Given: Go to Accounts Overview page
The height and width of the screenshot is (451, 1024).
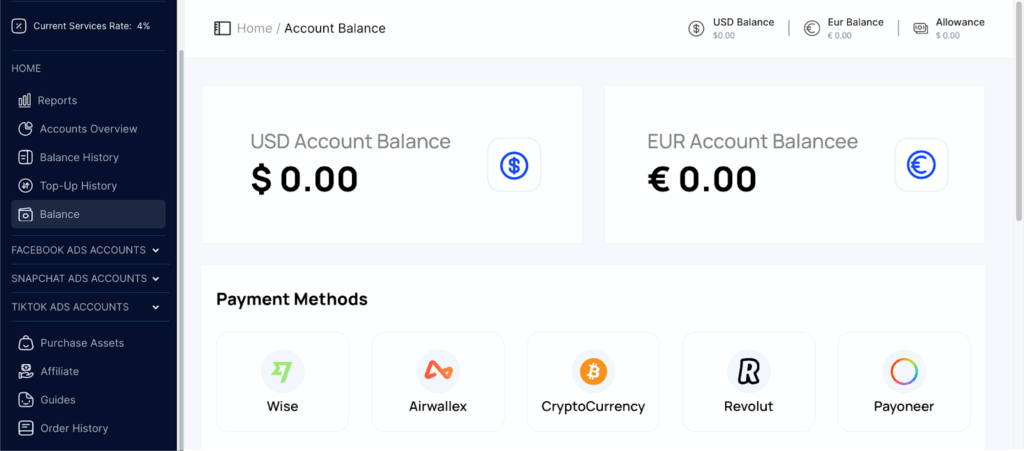Looking at the screenshot, I should click(88, 129).
